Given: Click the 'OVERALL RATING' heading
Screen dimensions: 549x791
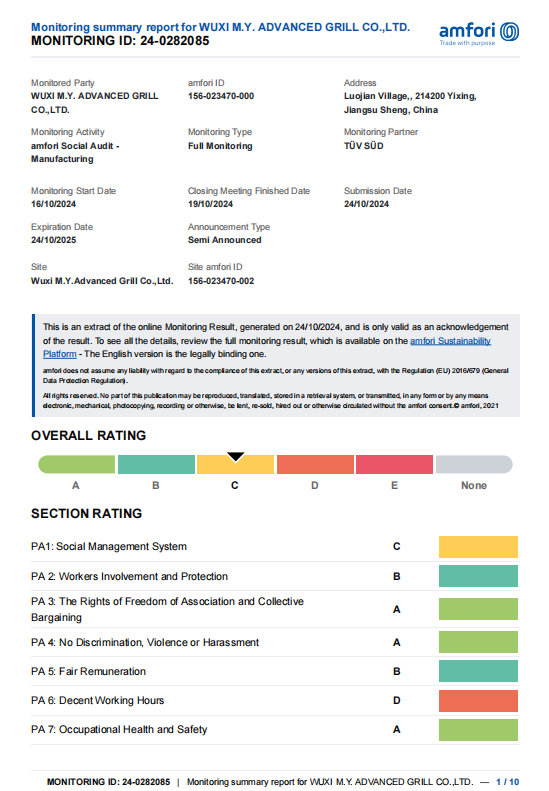Looking at the screenshot, I should pyautogui.click(x=88, y=436).
